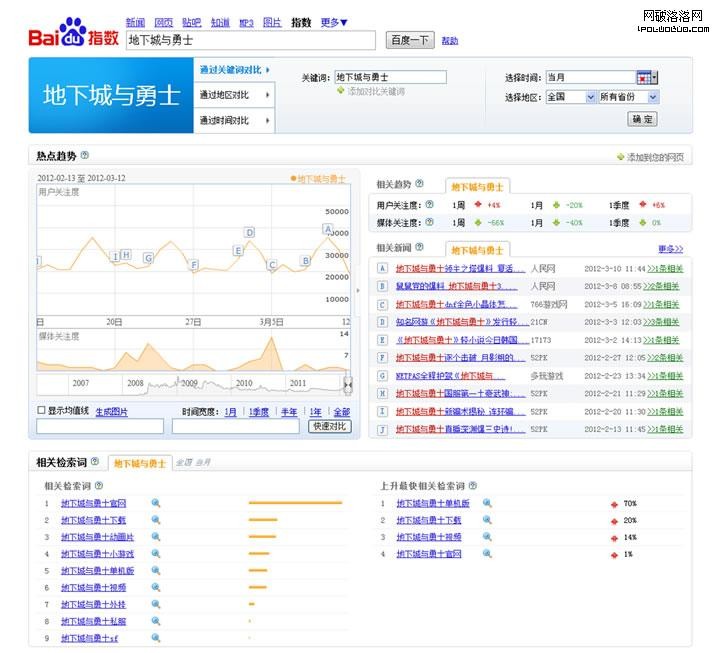Click 添加对比关键词 text
Image resolution: width=720 pixels, height=653 pixels.
[376, 91]
